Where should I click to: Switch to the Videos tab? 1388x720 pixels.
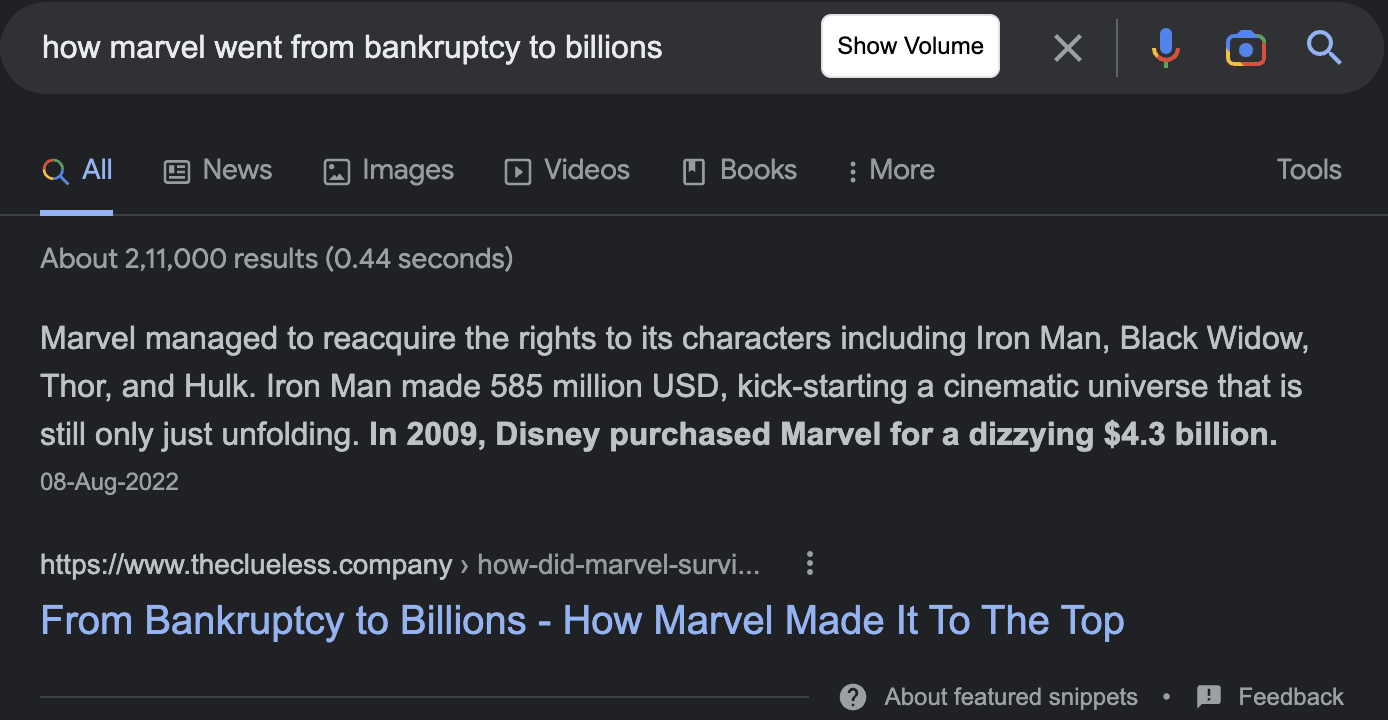tap(567, 170)
